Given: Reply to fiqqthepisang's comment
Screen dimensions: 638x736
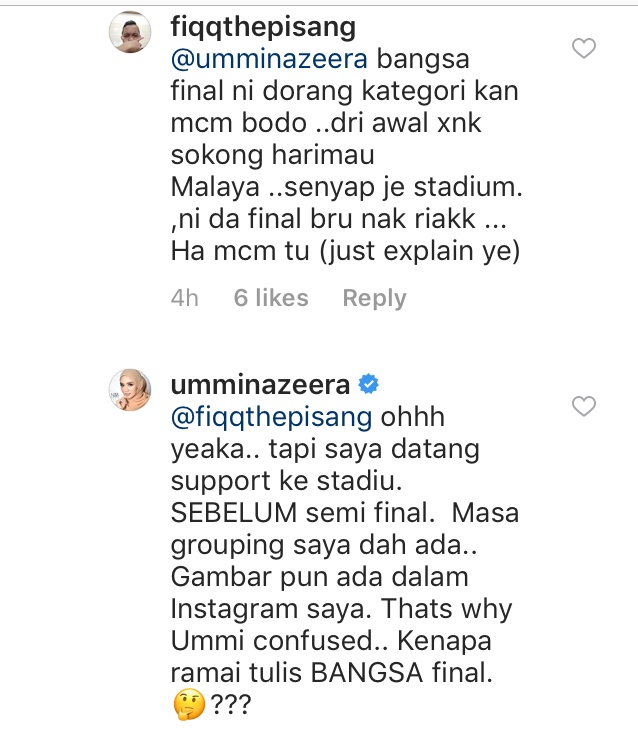Looking at the screenshot, I should coord(374,298).
